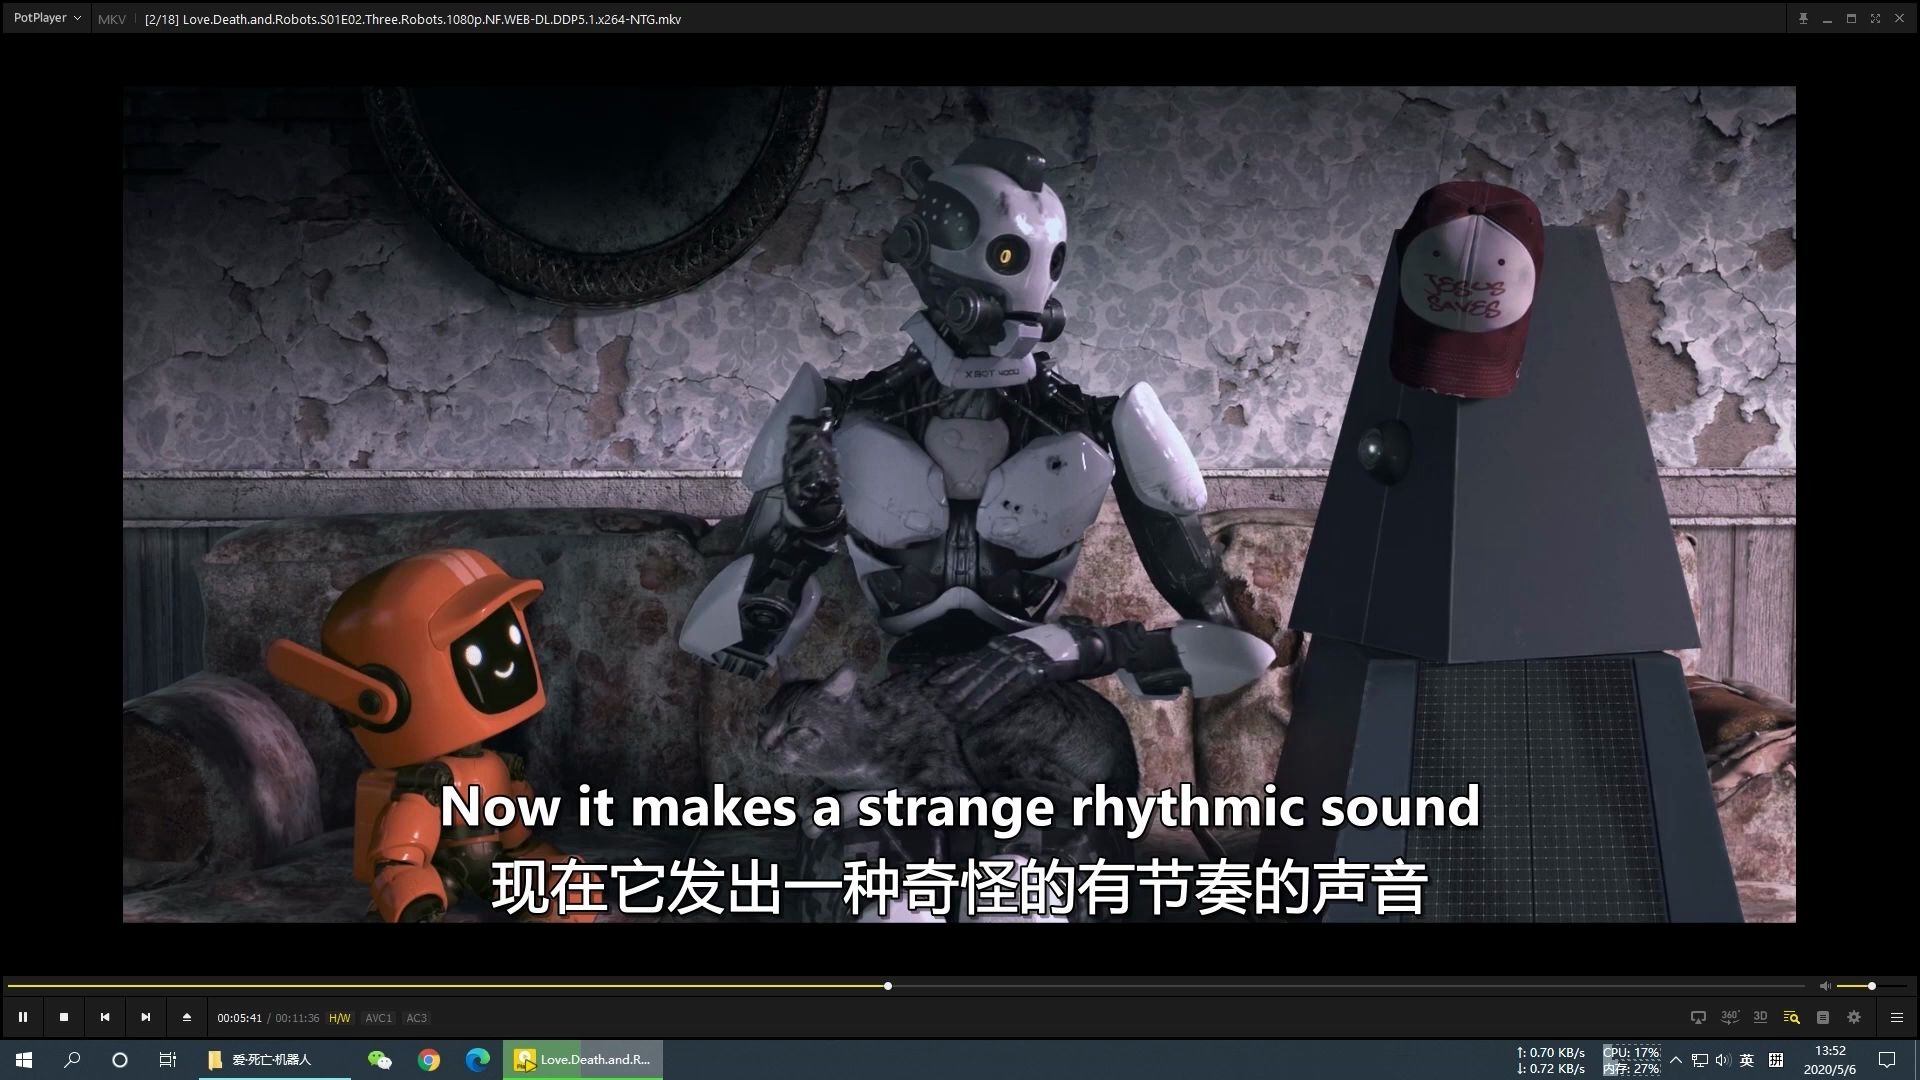Viewport: 1920px width, 1080px height.
Task: Toggle the pin always-on-top button
Action: tap(1803, 19)
